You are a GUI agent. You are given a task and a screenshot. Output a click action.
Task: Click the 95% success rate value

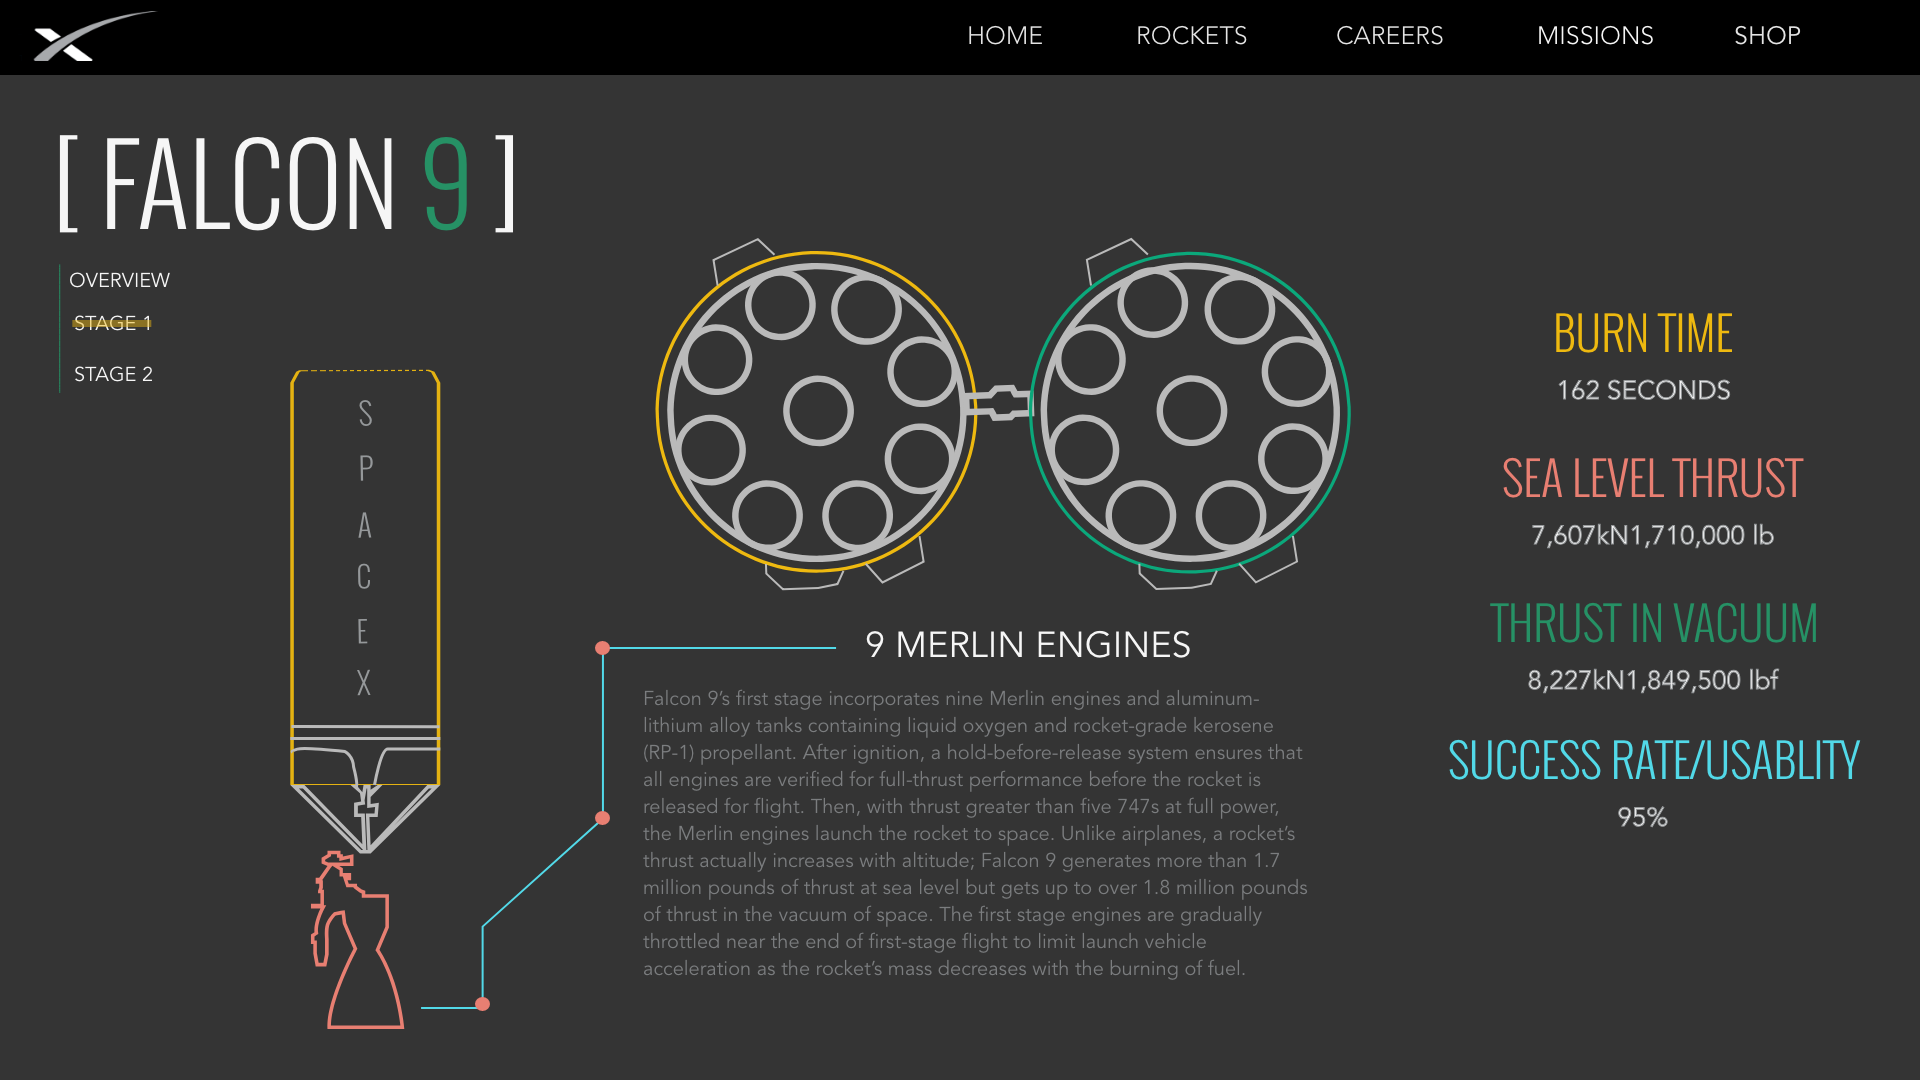[x=1642, y=817]
